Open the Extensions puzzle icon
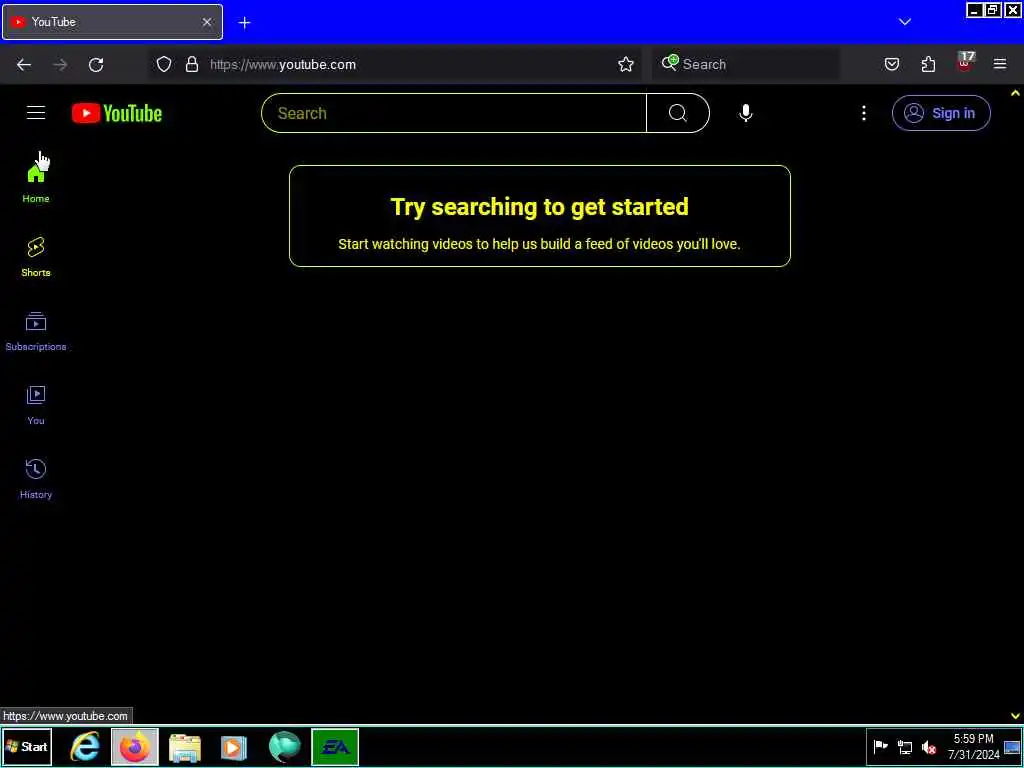 (x=928, y=64)
